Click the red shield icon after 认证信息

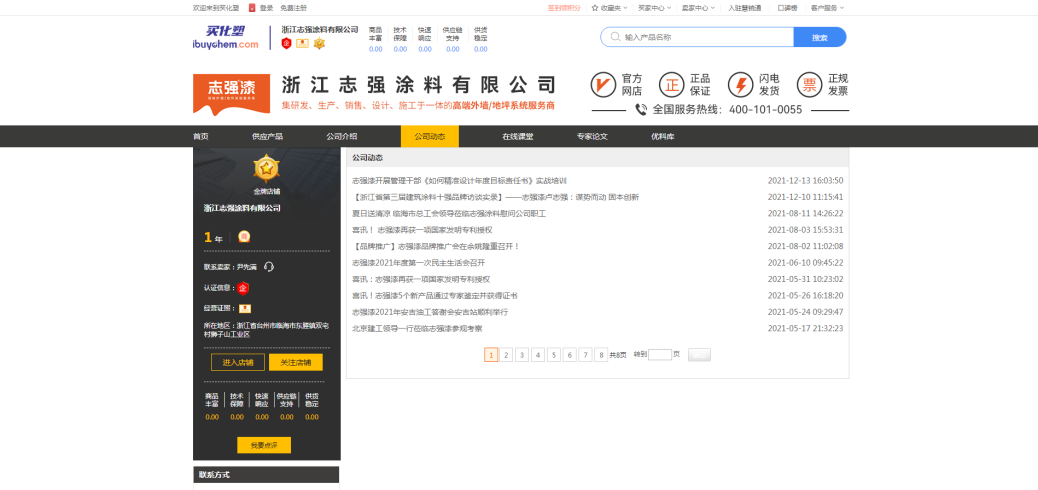tap(243, 287)
